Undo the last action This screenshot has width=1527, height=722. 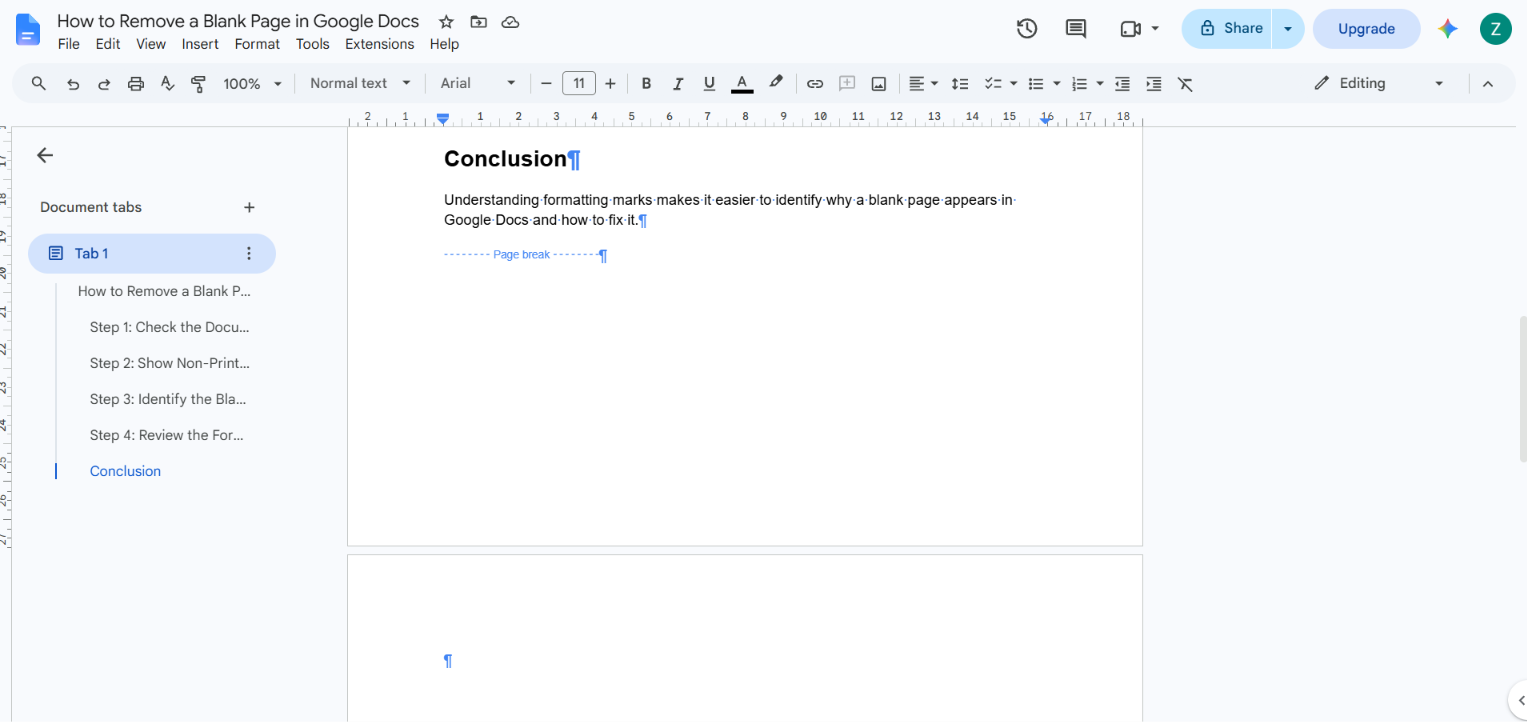pyautogui.click(x=73, y=84)
